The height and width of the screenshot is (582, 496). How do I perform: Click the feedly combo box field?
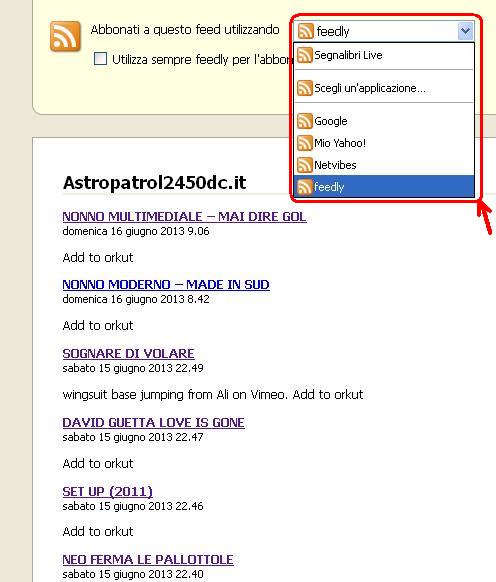click(384, 31)
